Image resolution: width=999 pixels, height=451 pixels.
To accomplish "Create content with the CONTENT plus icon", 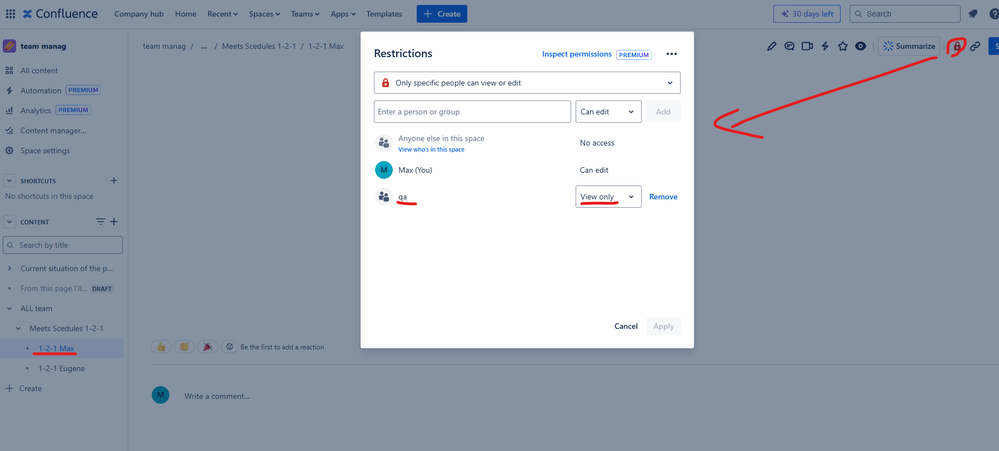I will click(x=114, y=222).
